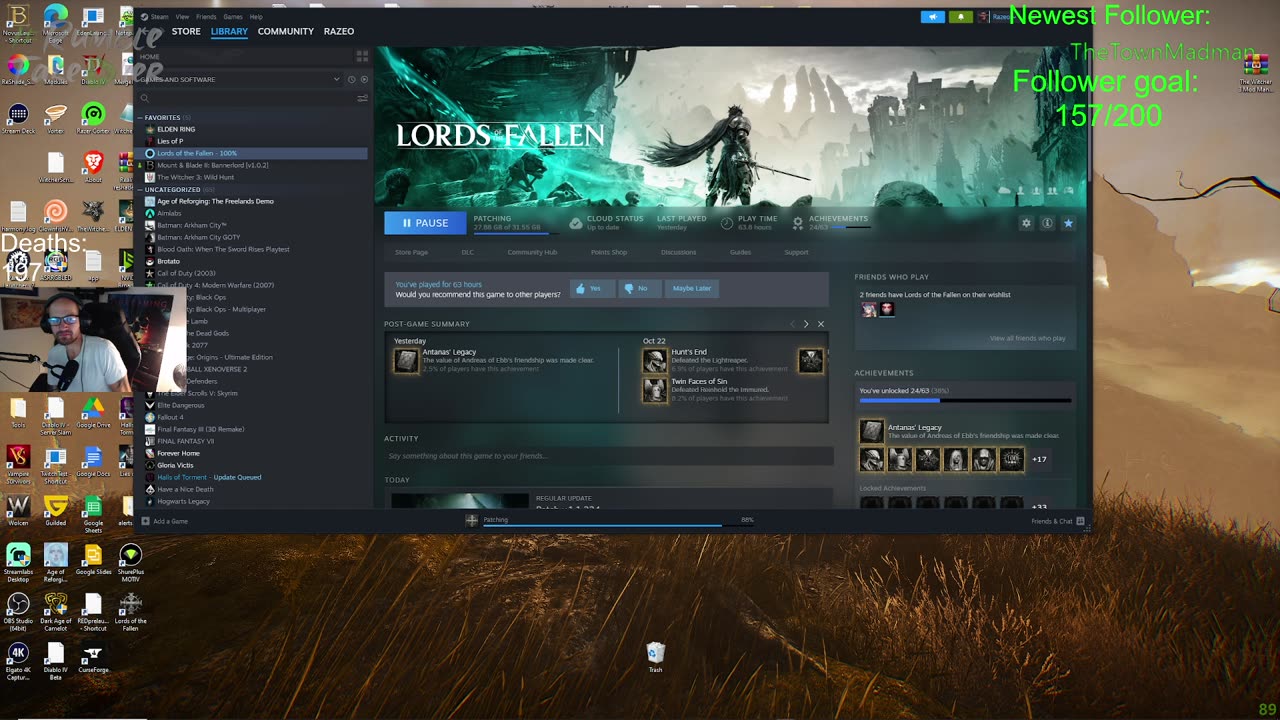Open the Support link
Image resolution: width=1280 pixels, height=720 pixels.
point(796,252)
